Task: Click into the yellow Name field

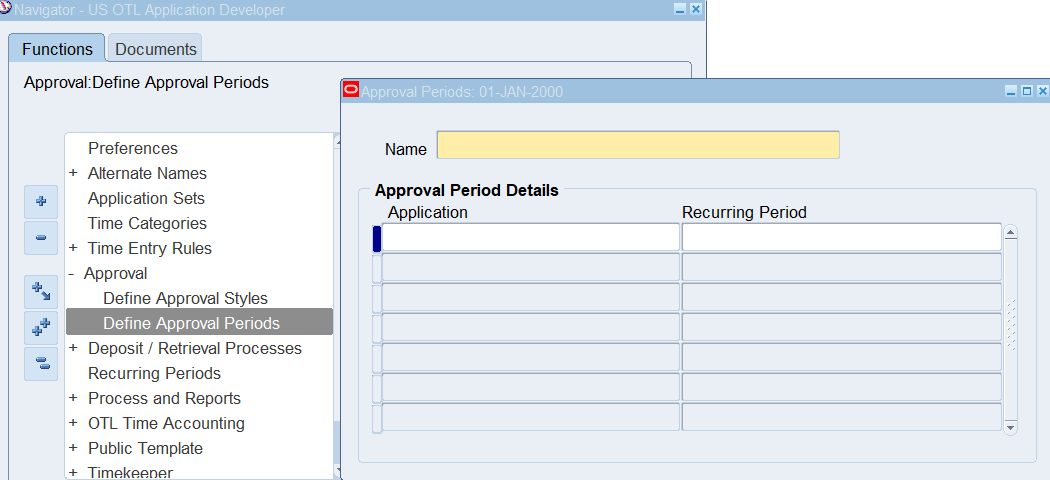Action: pyautogui.click(x=638, y=145)
